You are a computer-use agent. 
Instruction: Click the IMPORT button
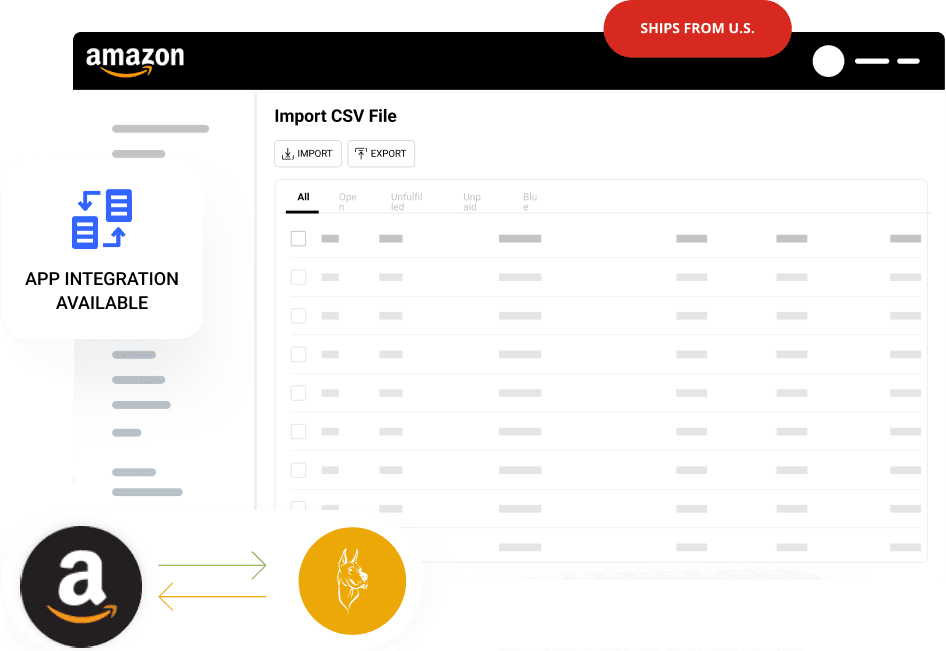point(307,153)
